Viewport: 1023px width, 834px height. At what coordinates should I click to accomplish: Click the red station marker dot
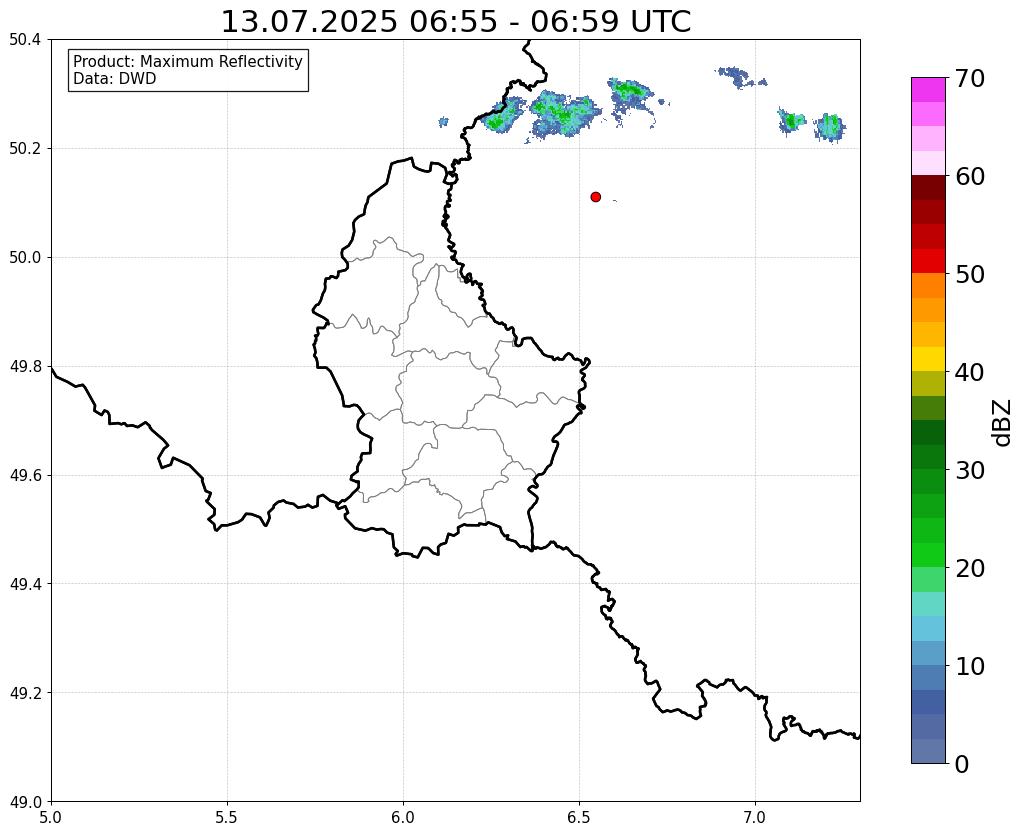pos(595,196)
